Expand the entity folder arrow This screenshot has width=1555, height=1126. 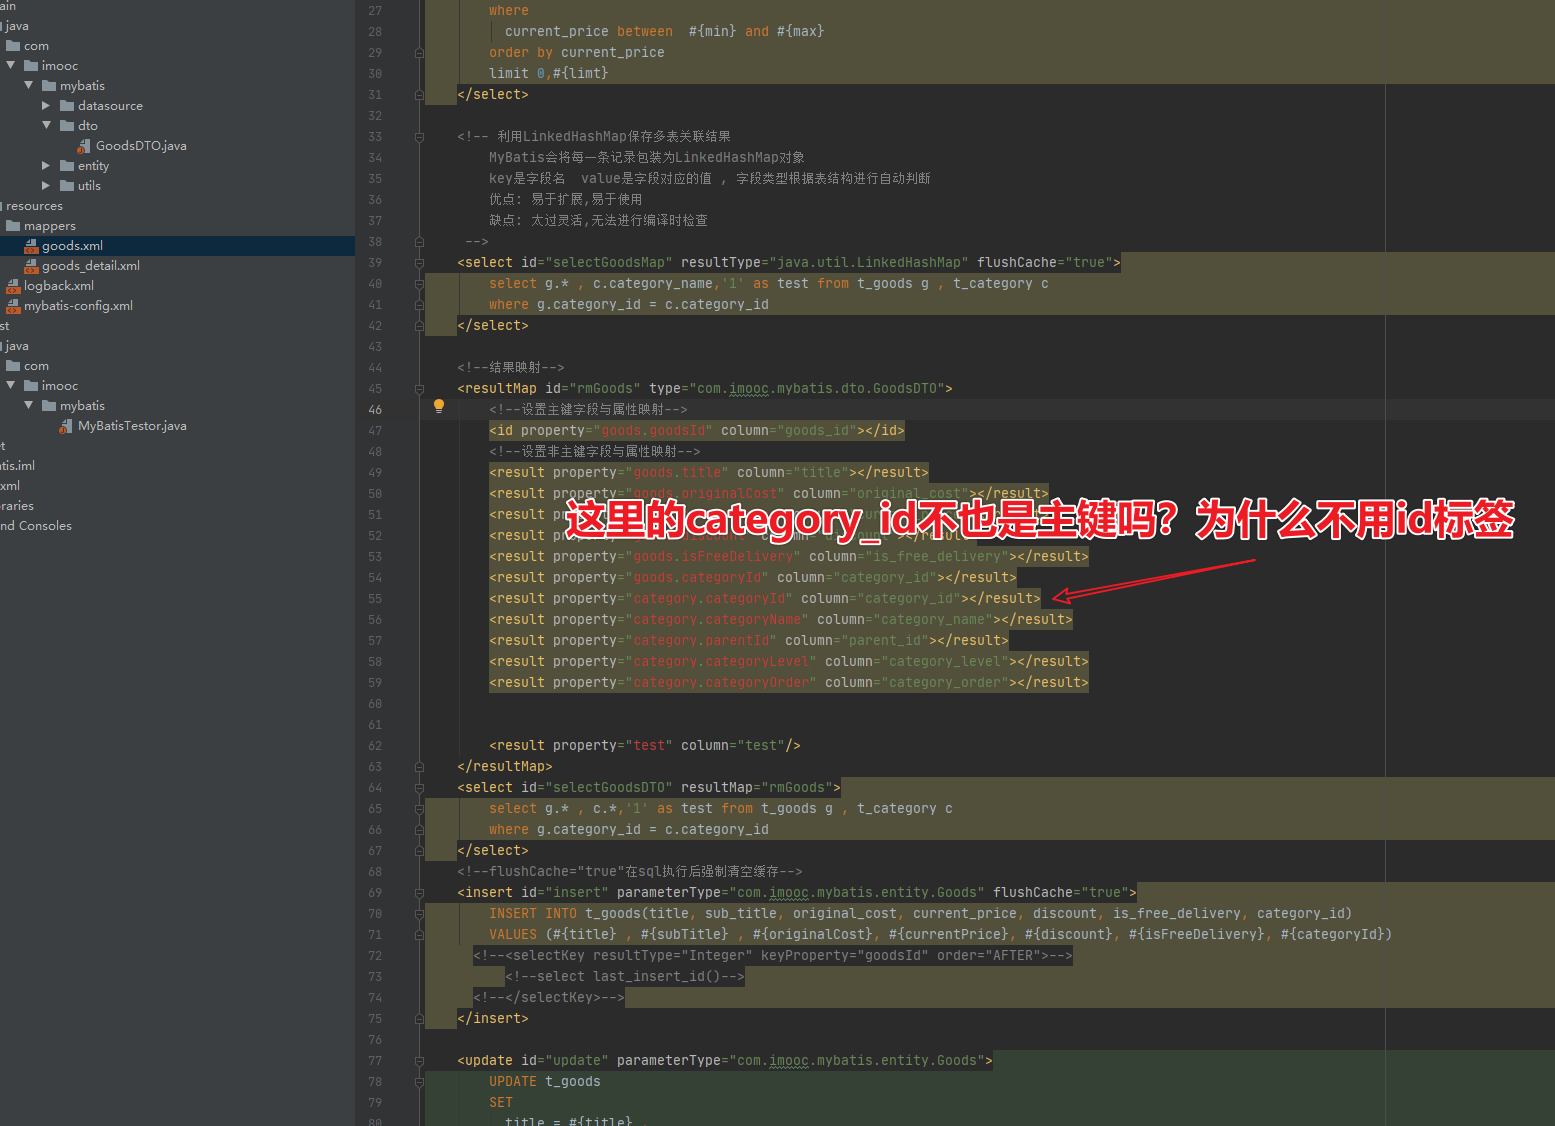46,165
